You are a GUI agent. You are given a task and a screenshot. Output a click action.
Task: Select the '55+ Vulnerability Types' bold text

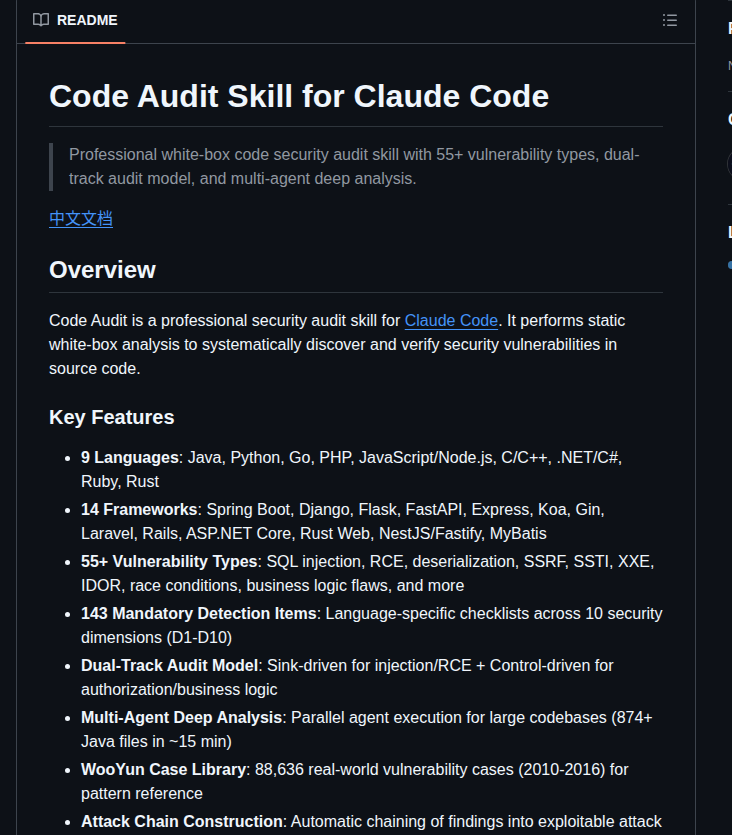coord(169,561)
